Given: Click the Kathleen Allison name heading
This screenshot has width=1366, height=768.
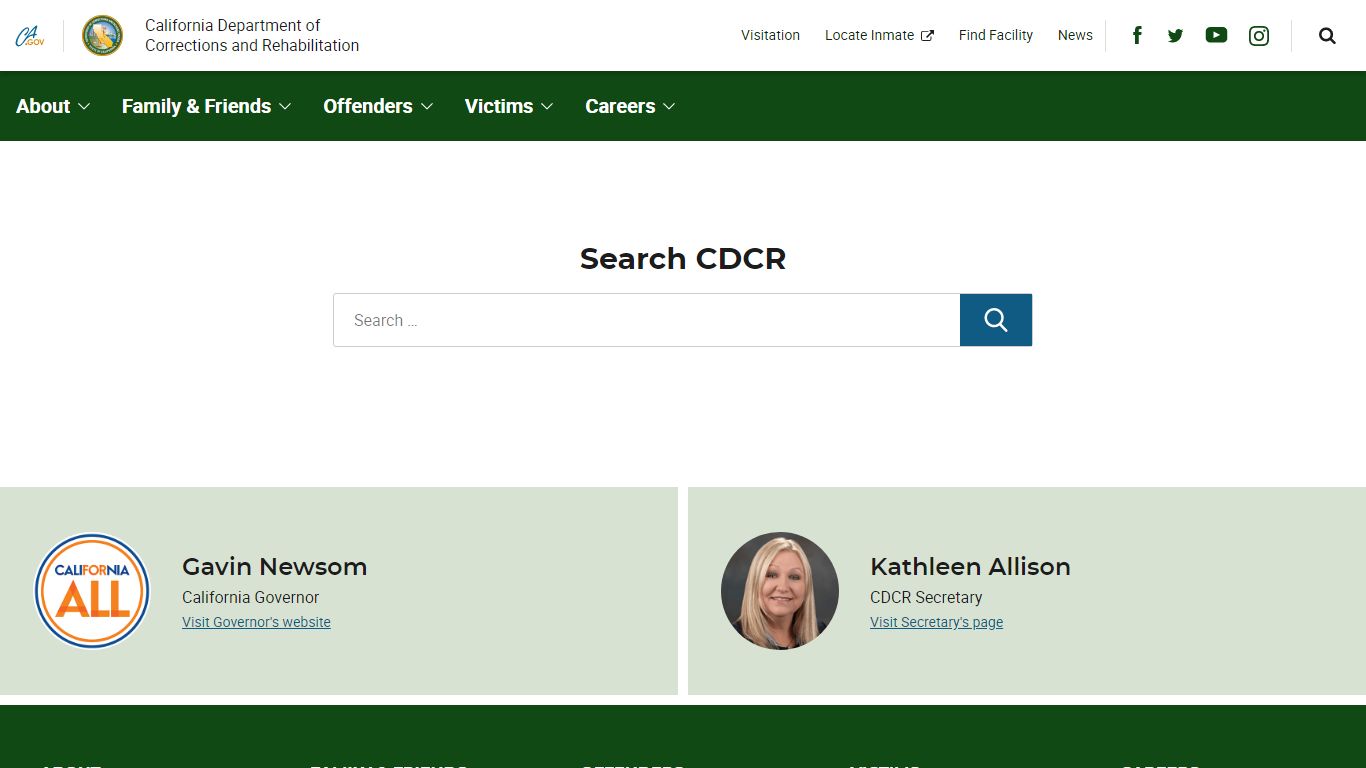Looking at the screenshot, I should coord(970,566).
